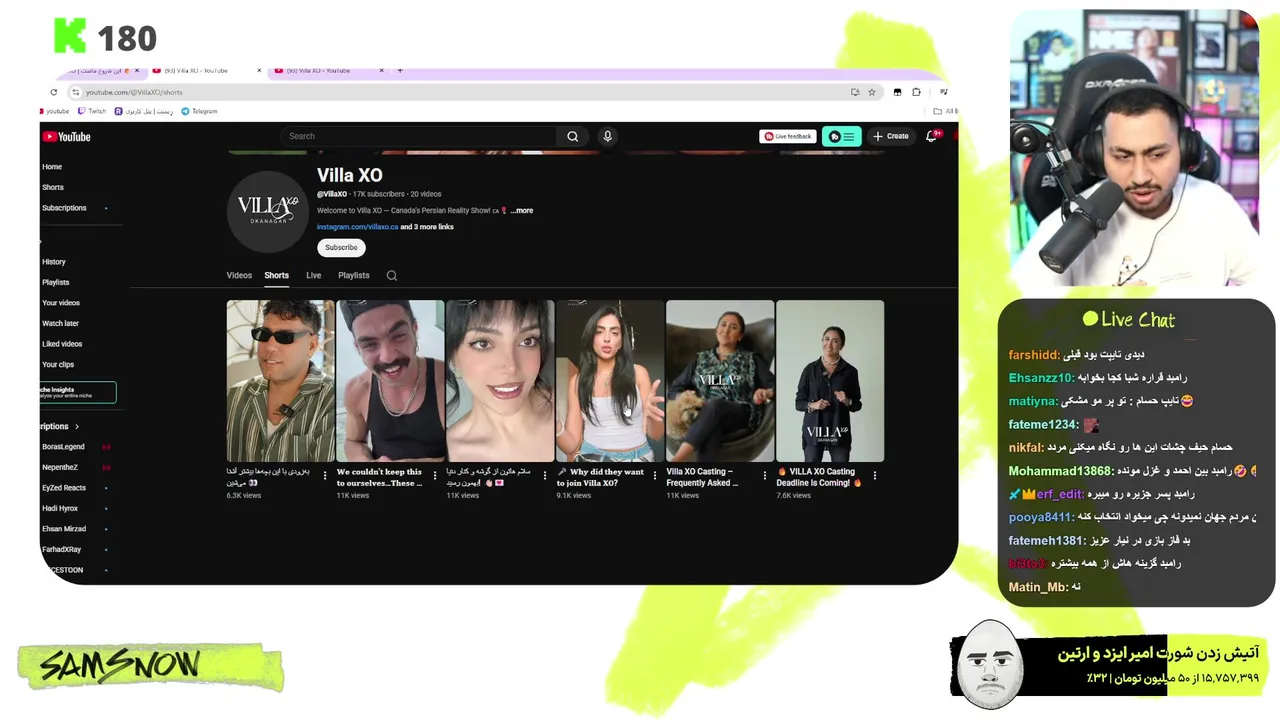The height and width of the screenshot is (720, 1280).
Task: Close the second Villa XO browser tab
Action: [x=259, y=71]
